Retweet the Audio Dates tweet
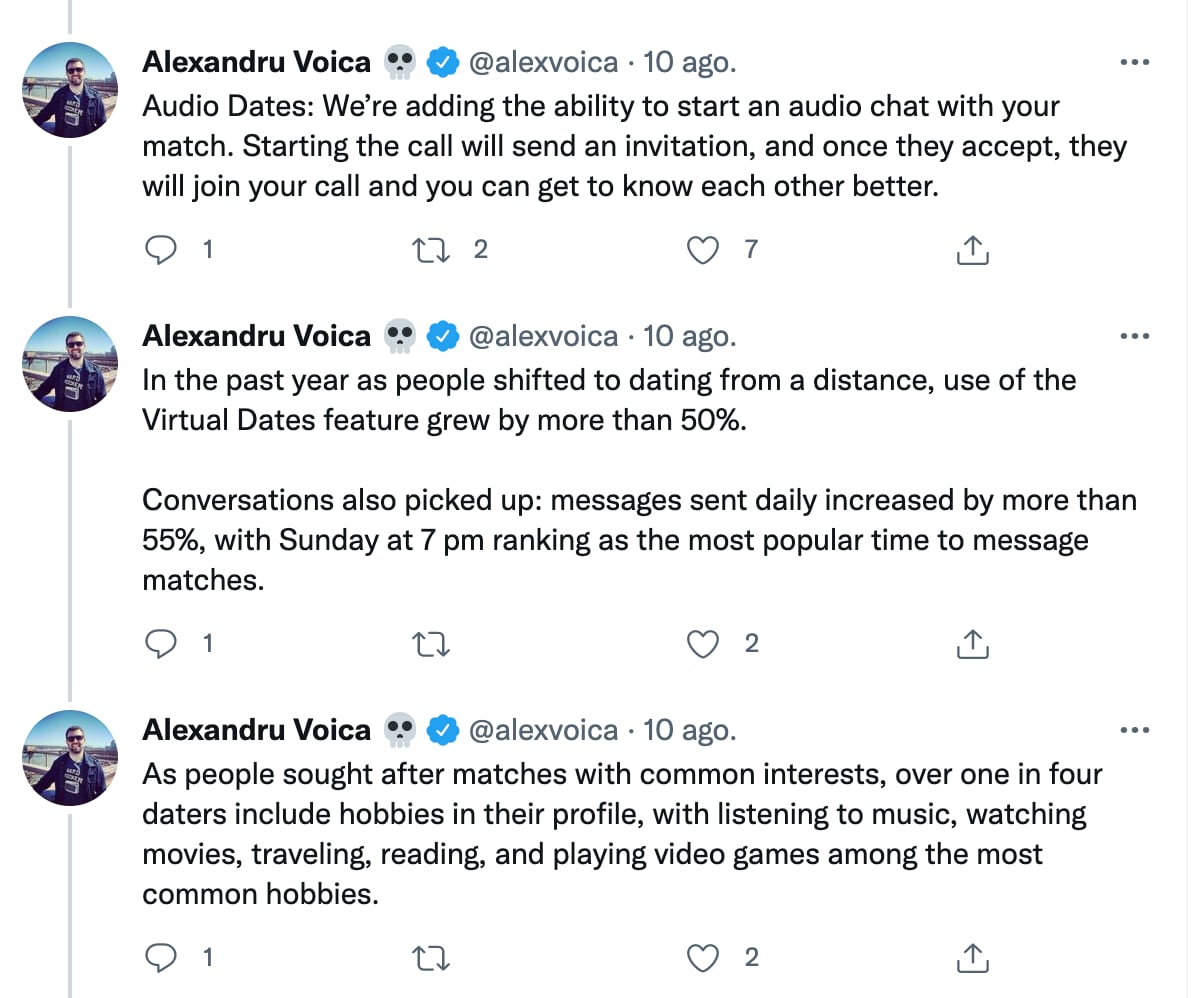This screenshot has width=1198, height=998. (432, 250)
